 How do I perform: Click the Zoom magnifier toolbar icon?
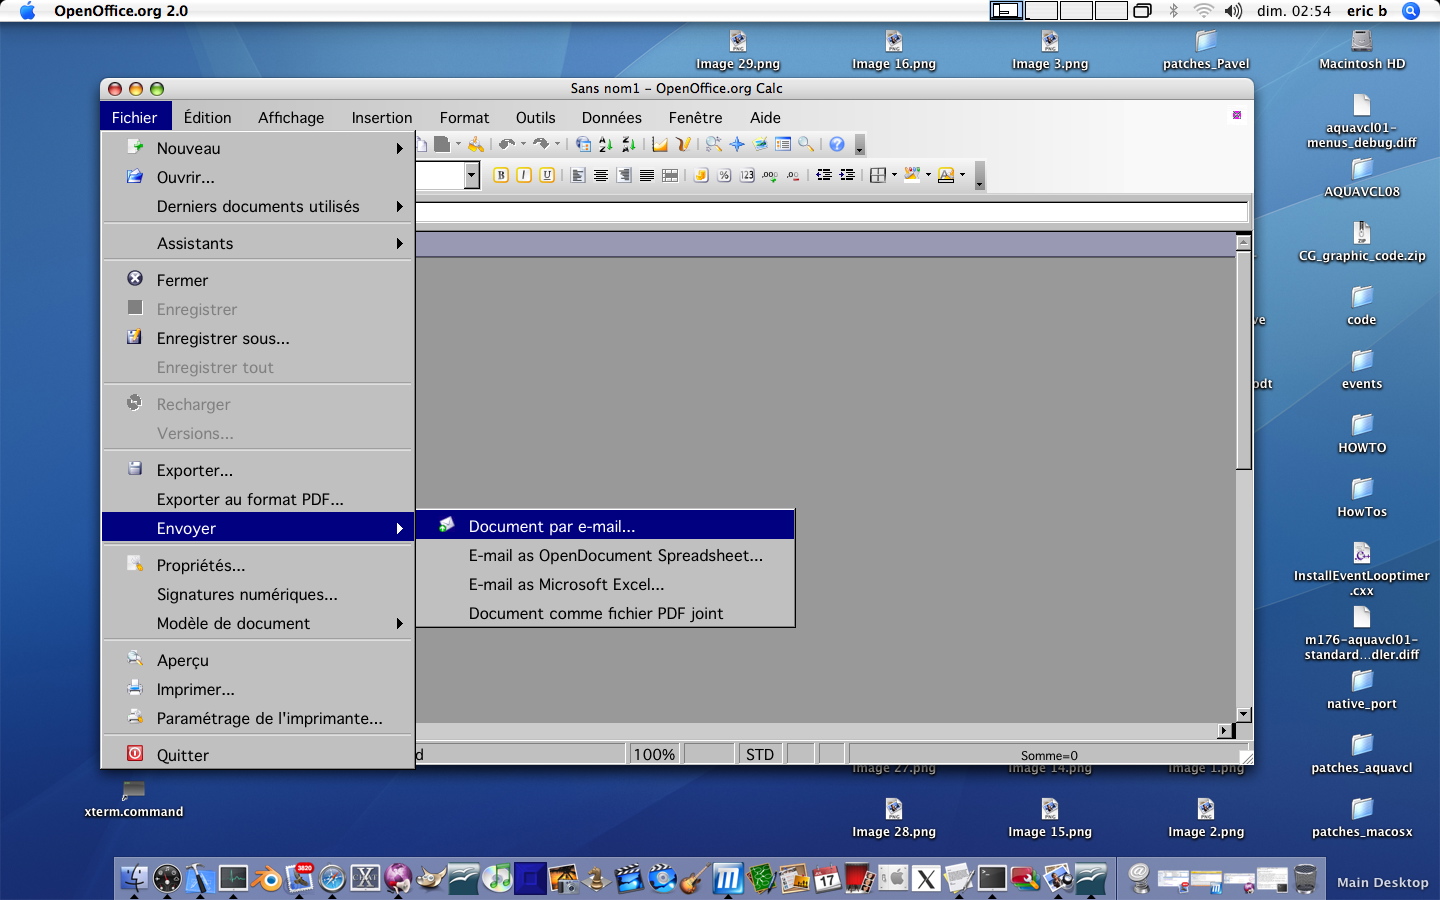pyautogui.click(x=806, y=145)
